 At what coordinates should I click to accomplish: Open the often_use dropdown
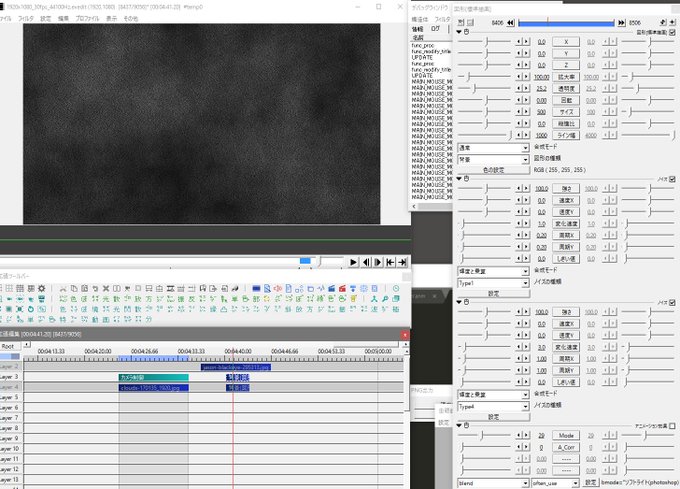(556, 483)
